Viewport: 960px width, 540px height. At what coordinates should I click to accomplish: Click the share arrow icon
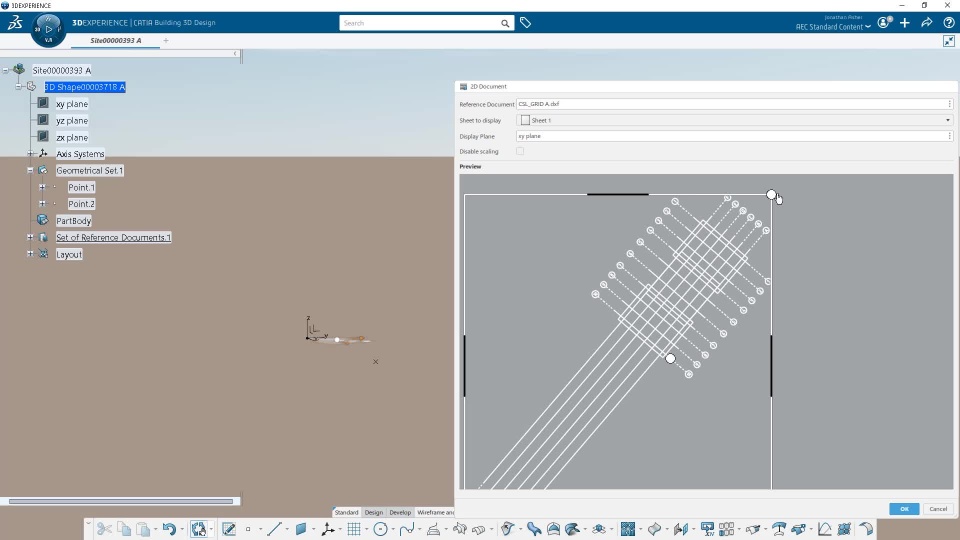tap(926, 23)
